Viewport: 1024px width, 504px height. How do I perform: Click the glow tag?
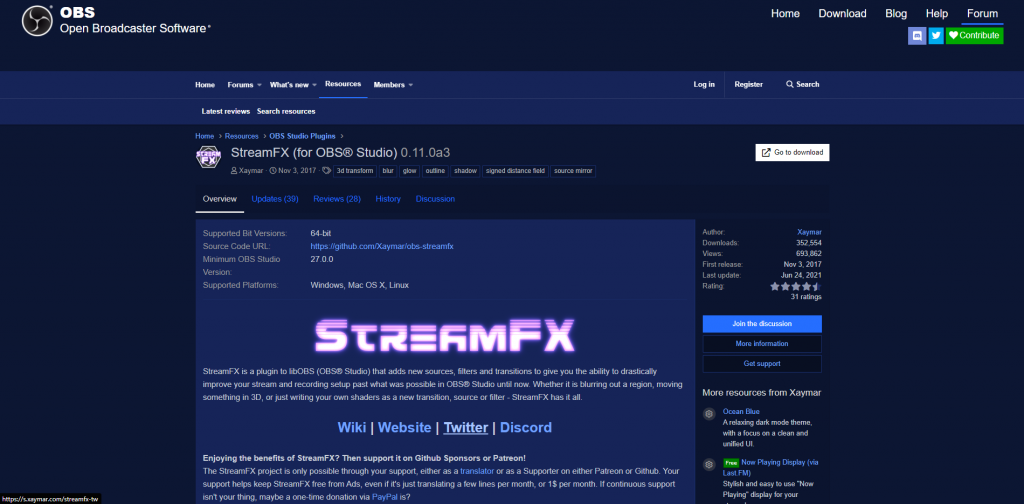[x=410, y=171]
